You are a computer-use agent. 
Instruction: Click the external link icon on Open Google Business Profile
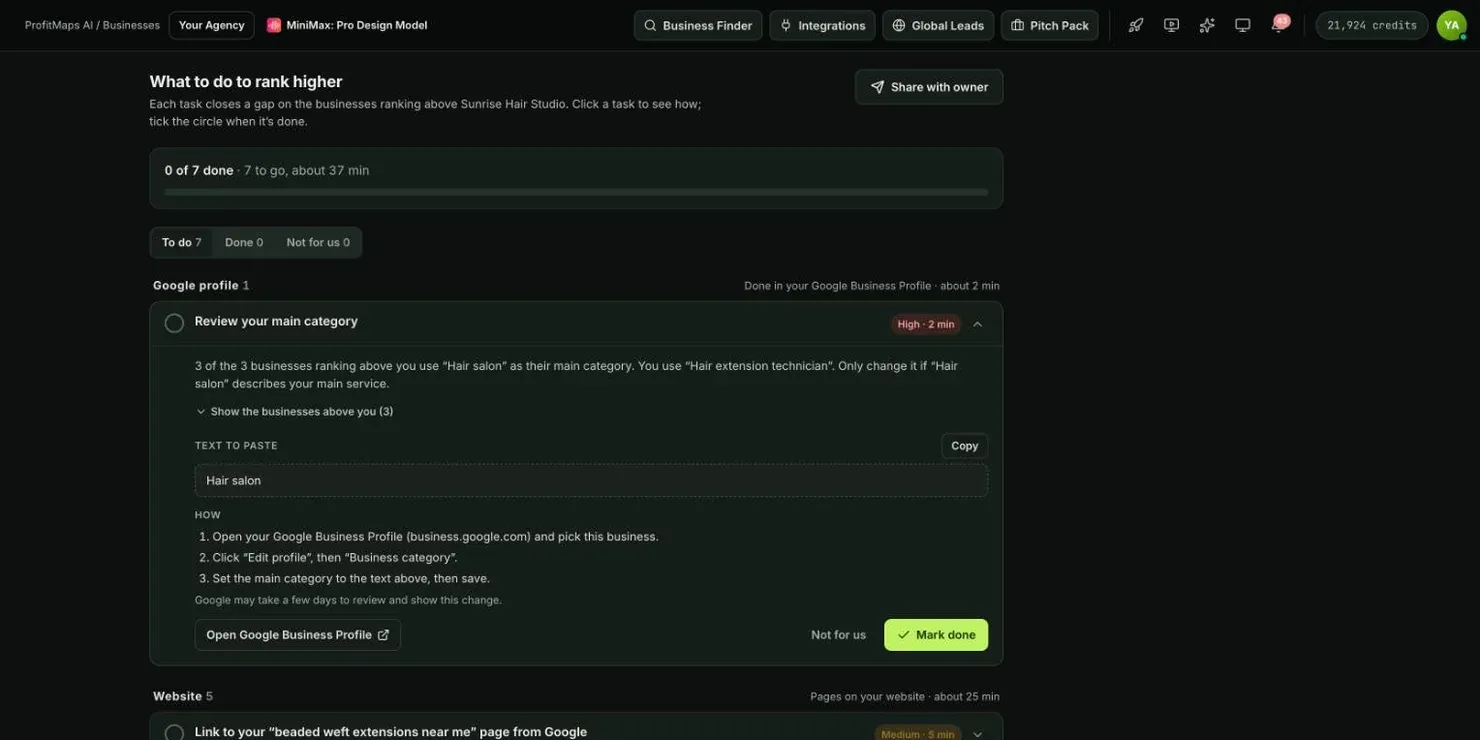coord(383,635)
